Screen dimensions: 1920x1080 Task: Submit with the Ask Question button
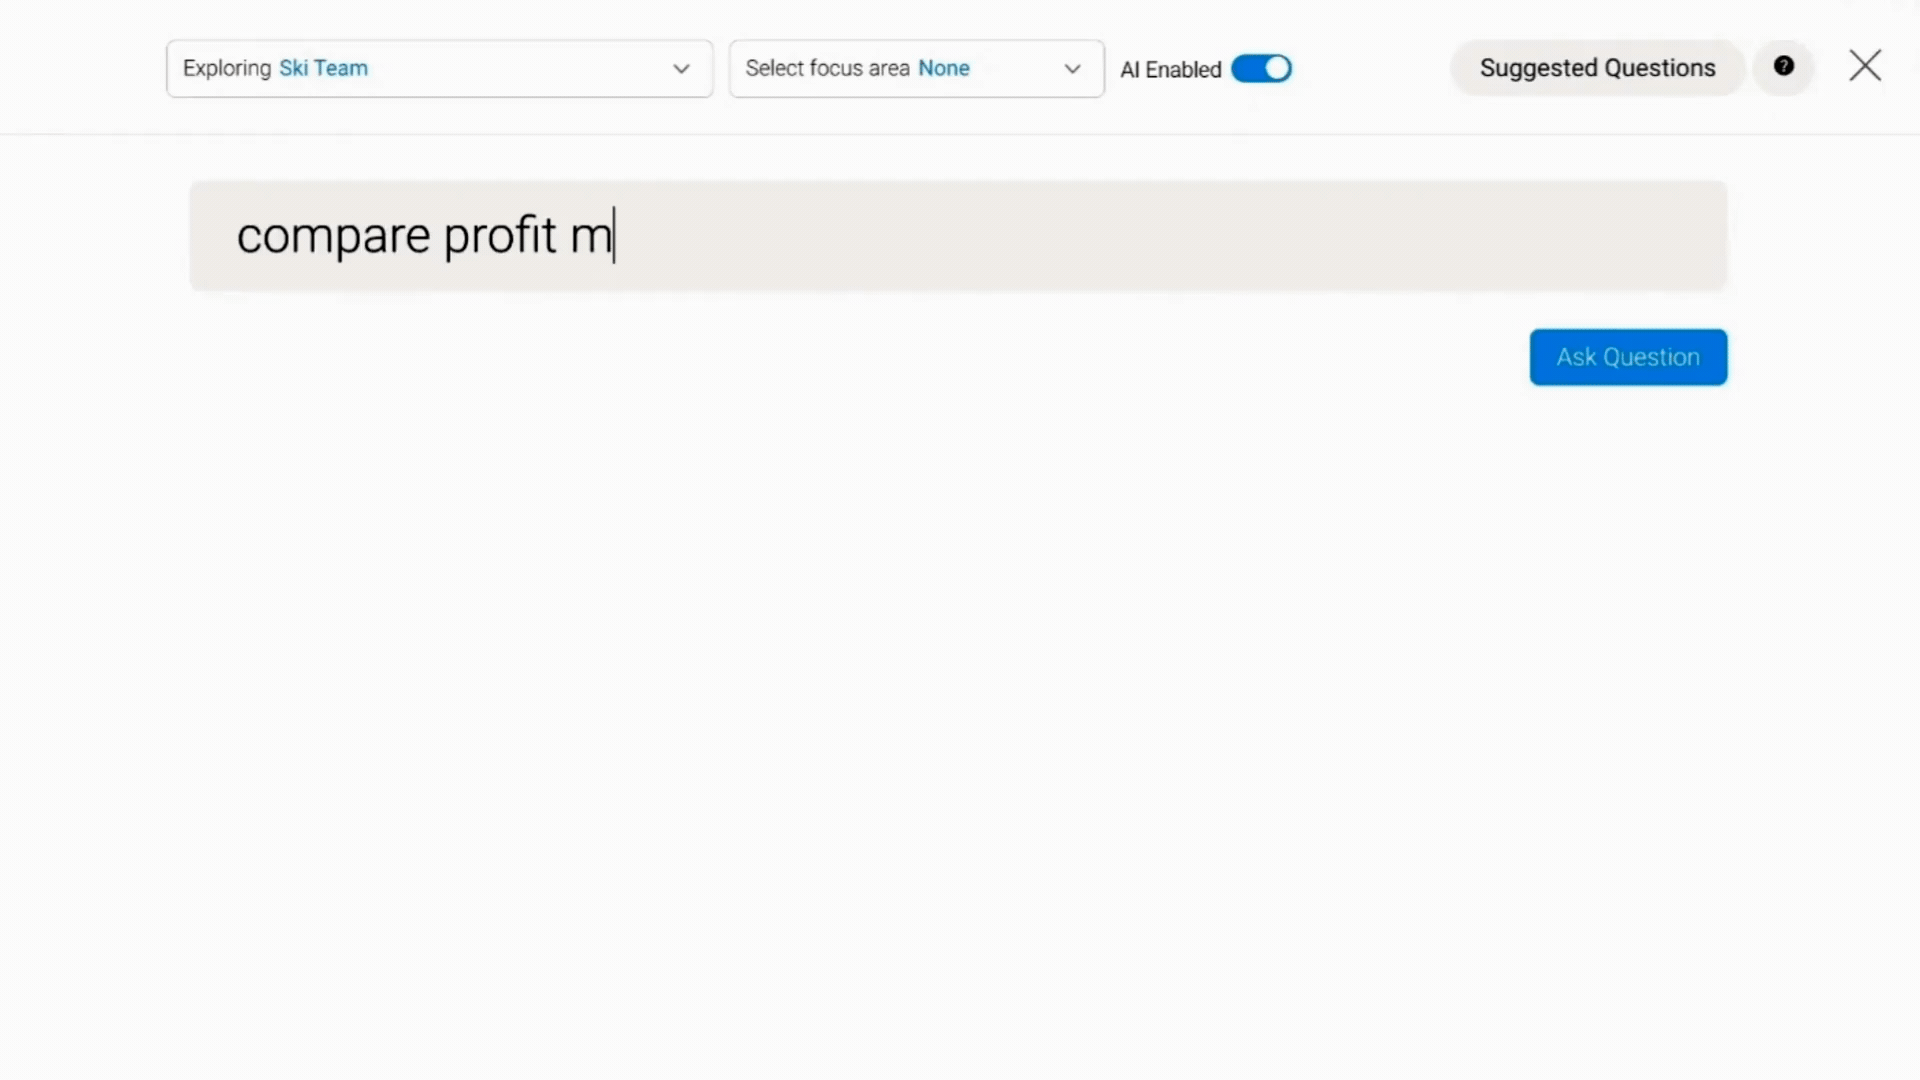pyautogui.click(x=1628, y=357)
